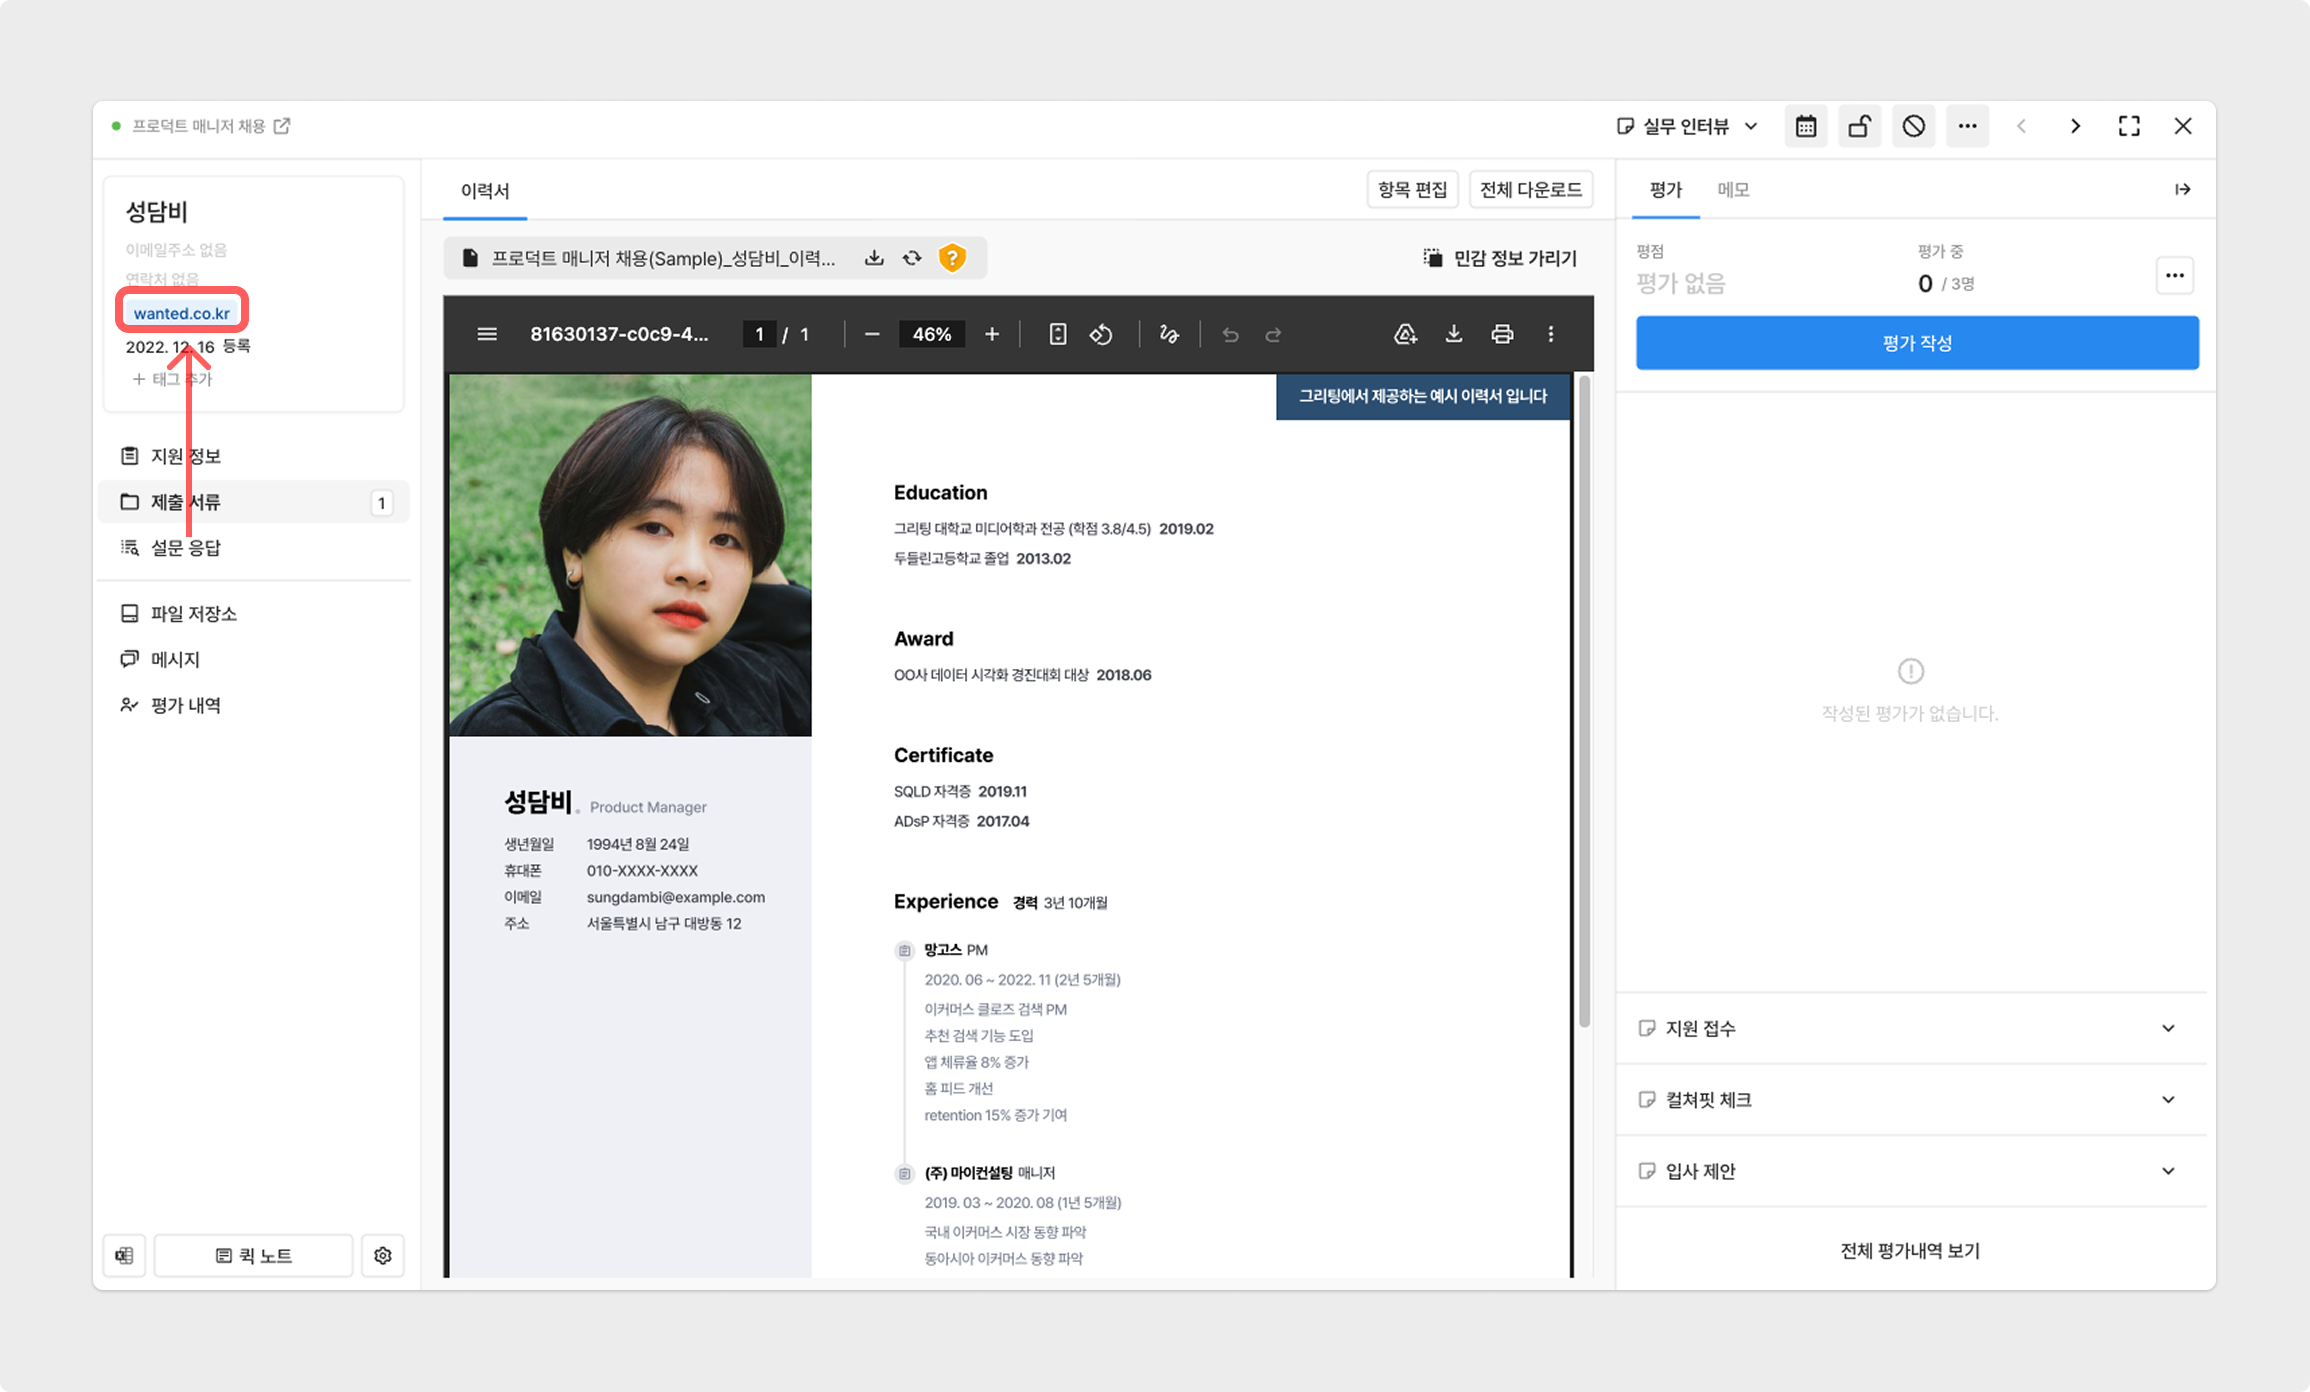Viewport: 2310px width, 1392px height.
Task: Undo the last PDF annotation
Action: point(1231,334)
